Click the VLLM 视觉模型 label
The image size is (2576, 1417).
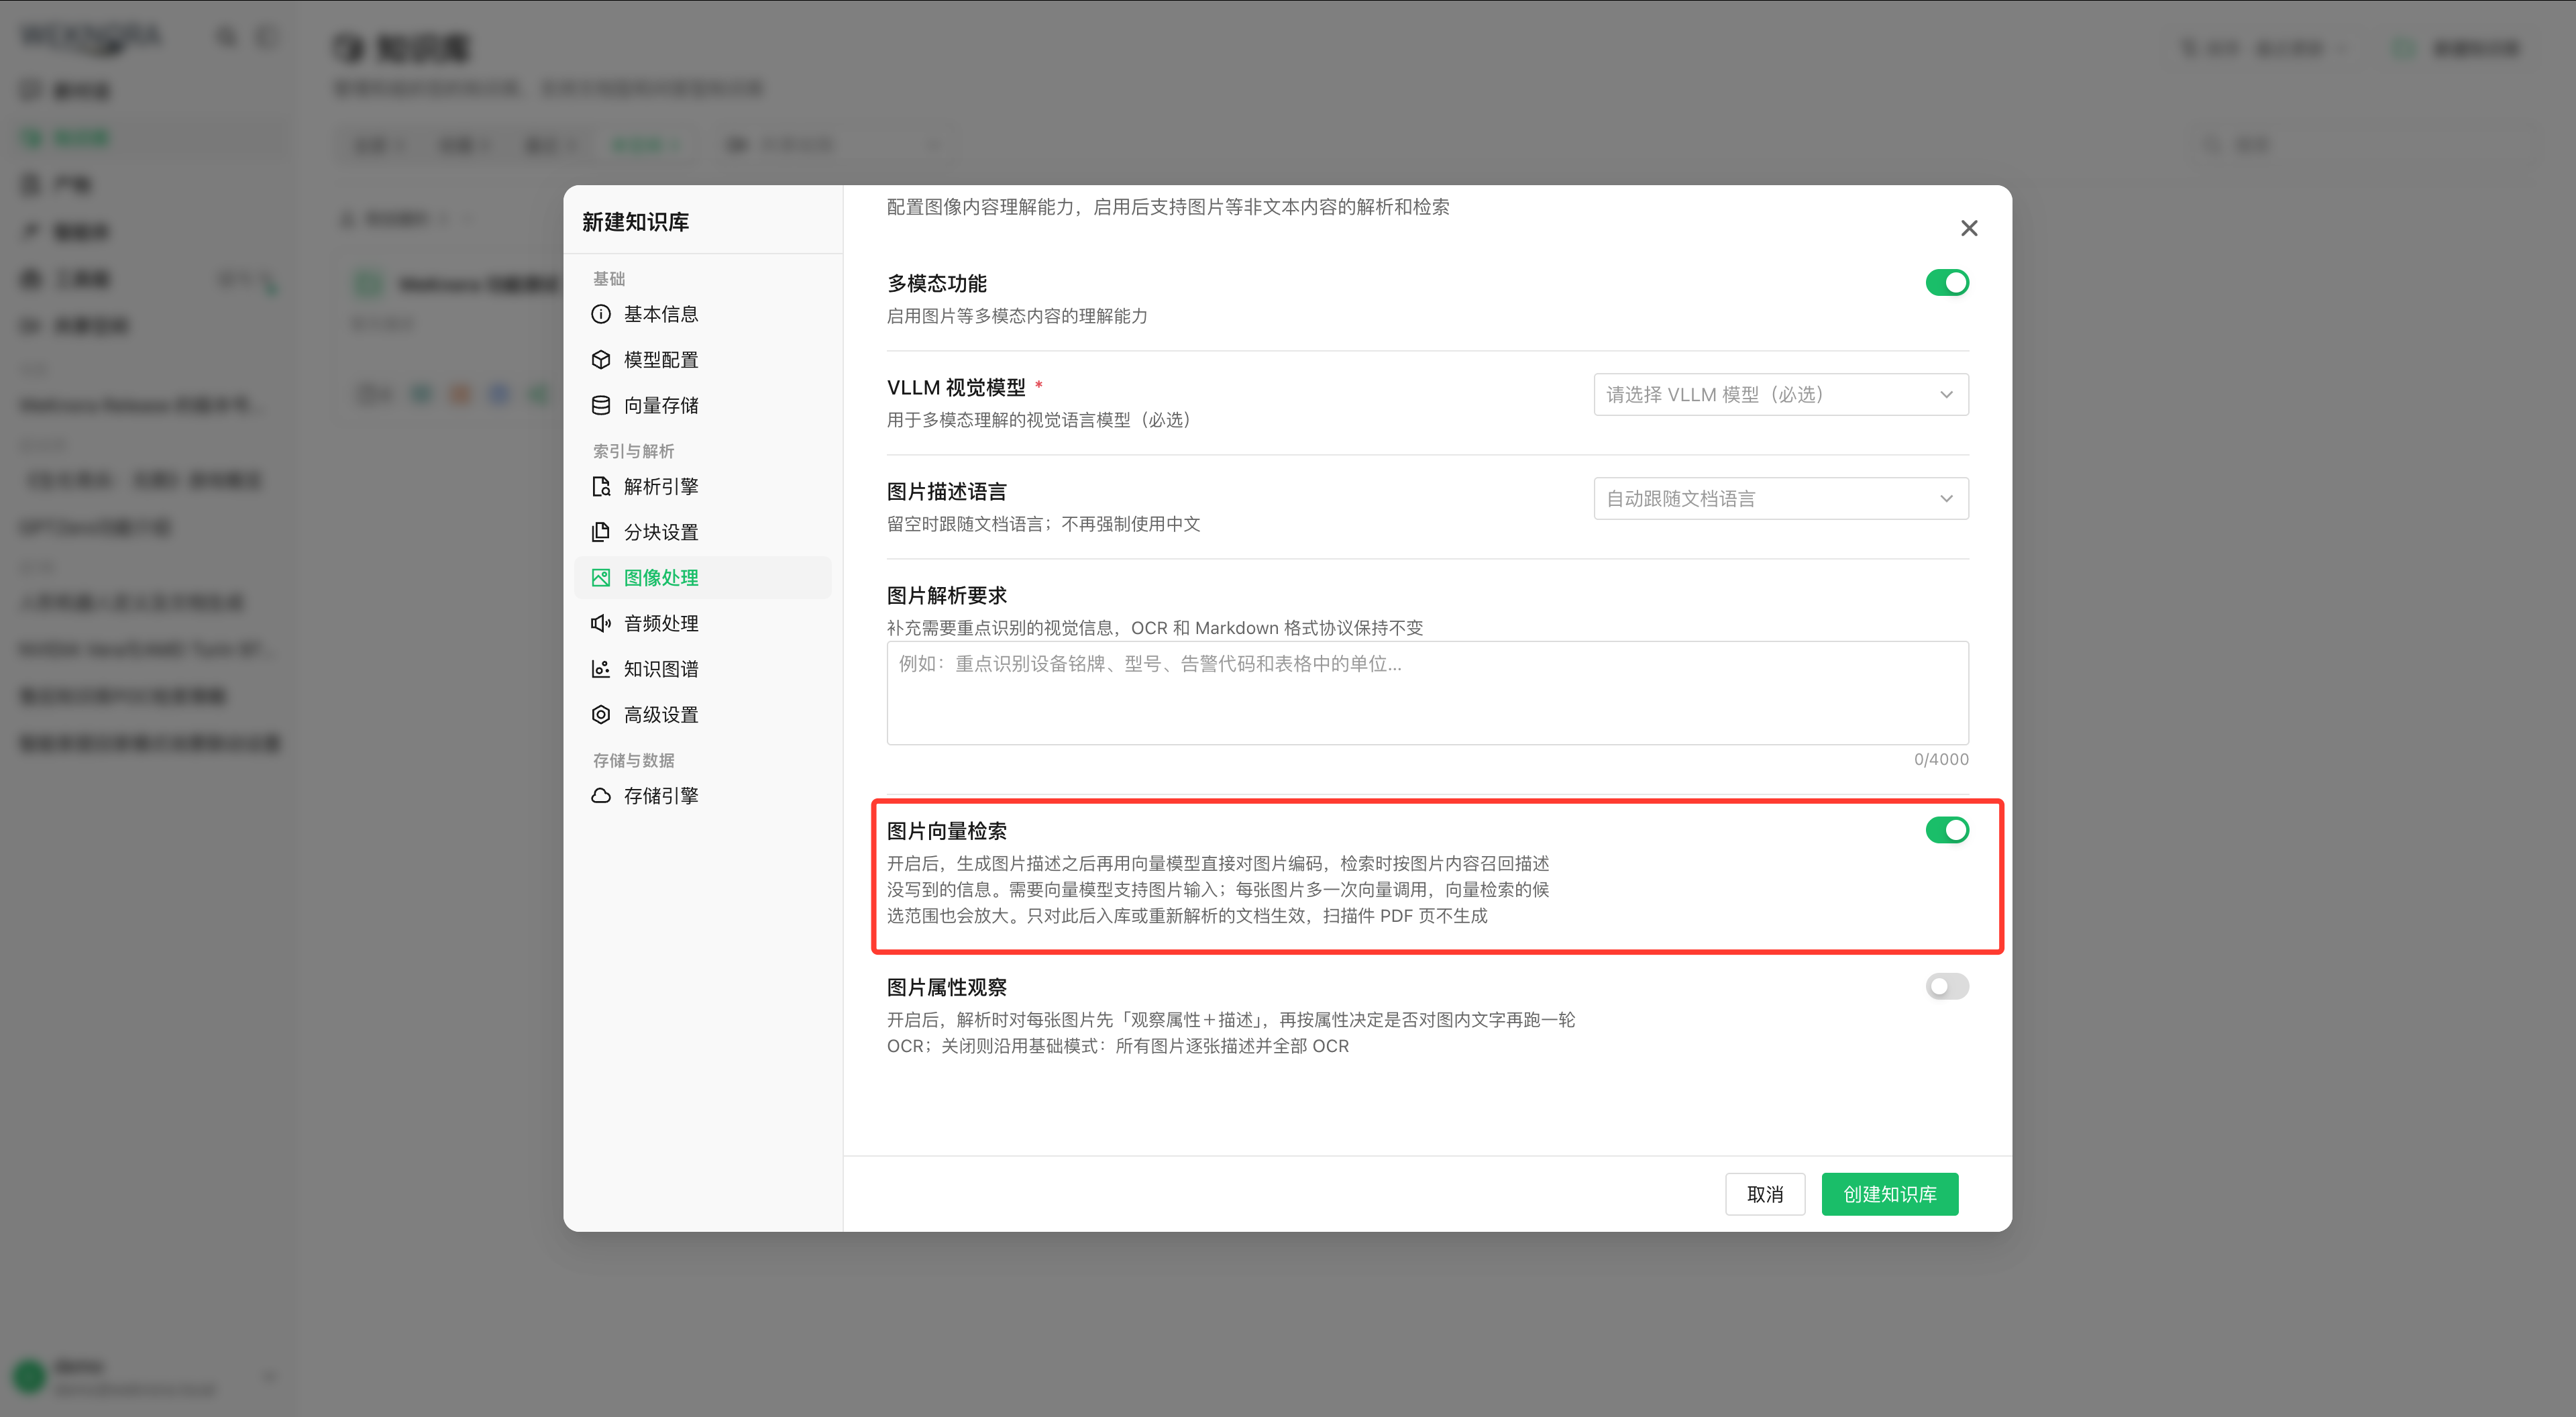coord(956,387)
